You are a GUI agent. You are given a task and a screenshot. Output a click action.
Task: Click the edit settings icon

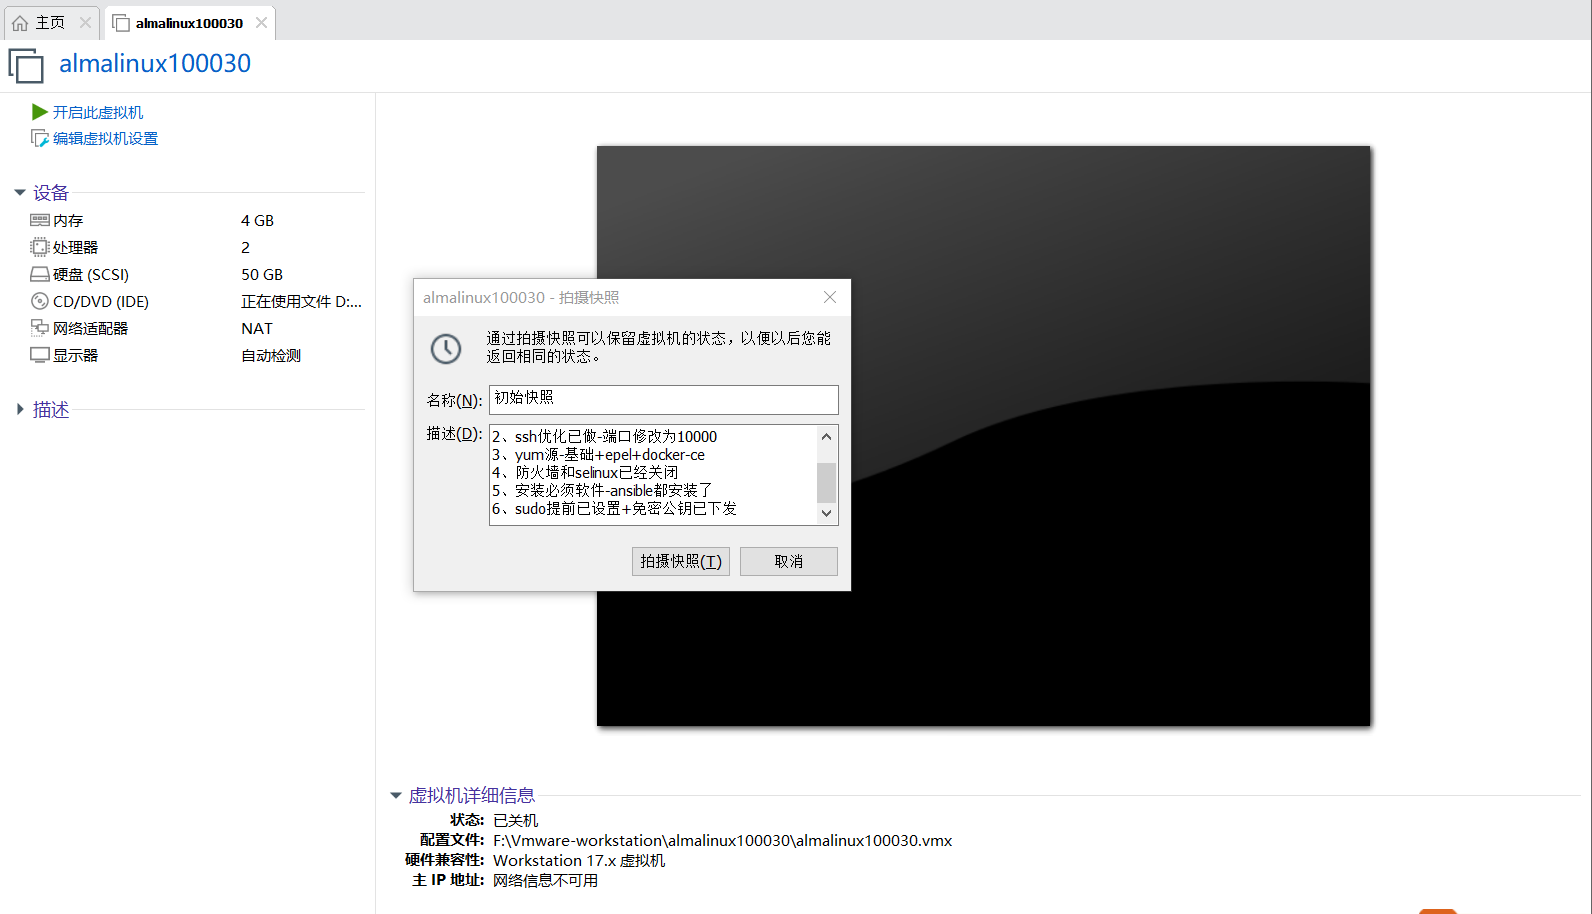coord(40,138)
